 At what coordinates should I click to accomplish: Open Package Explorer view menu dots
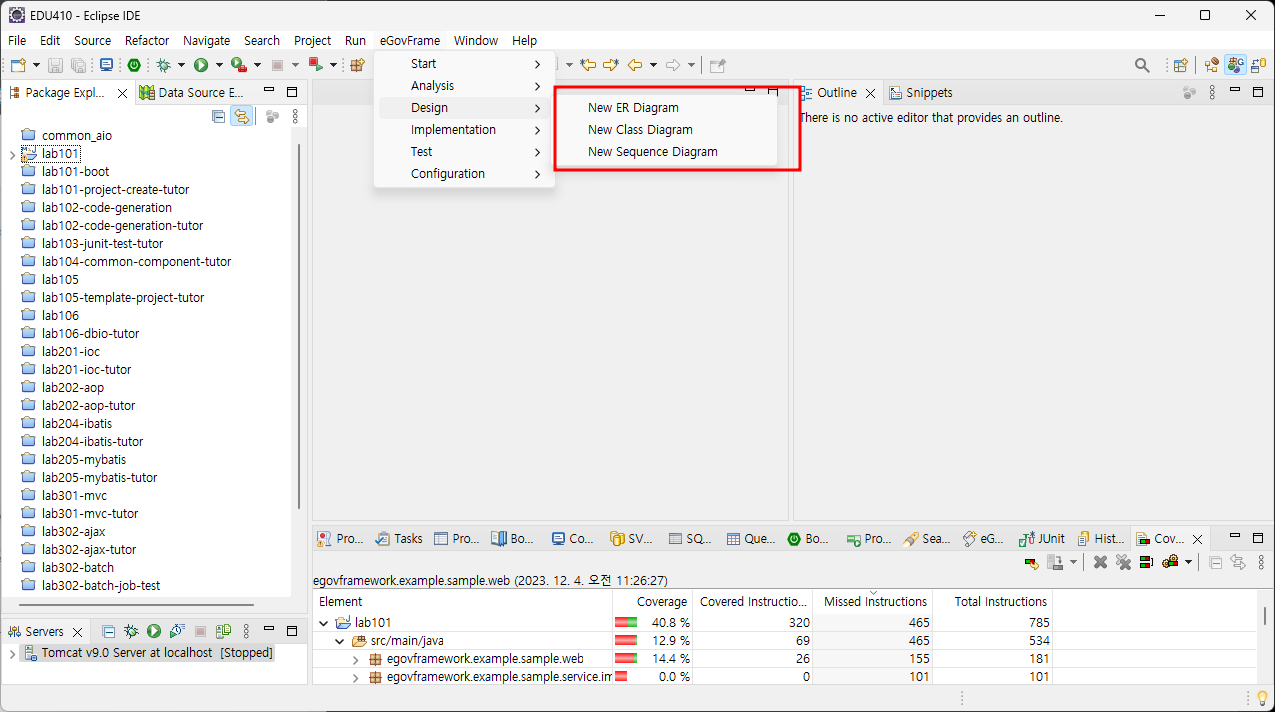pyautogui.click(x=295, y=116)
